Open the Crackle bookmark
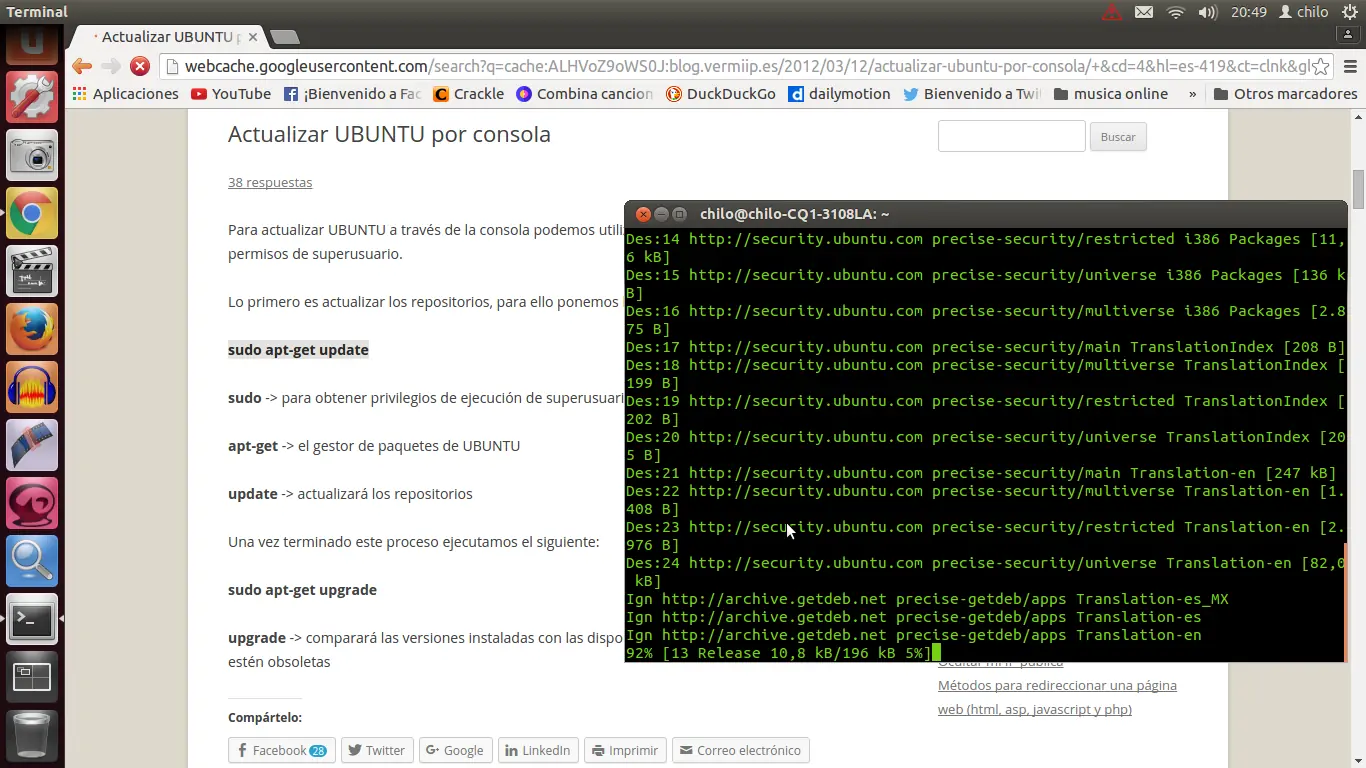Image resolution: width=1366 pixels, height=768 pixels. pos(469,94)
